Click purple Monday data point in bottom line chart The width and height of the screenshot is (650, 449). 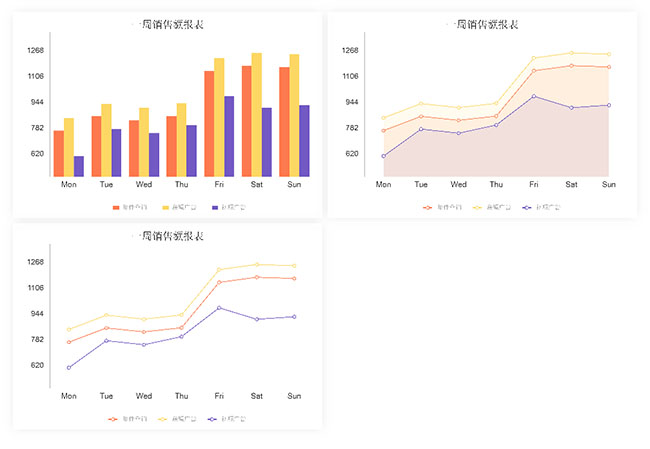69,368
